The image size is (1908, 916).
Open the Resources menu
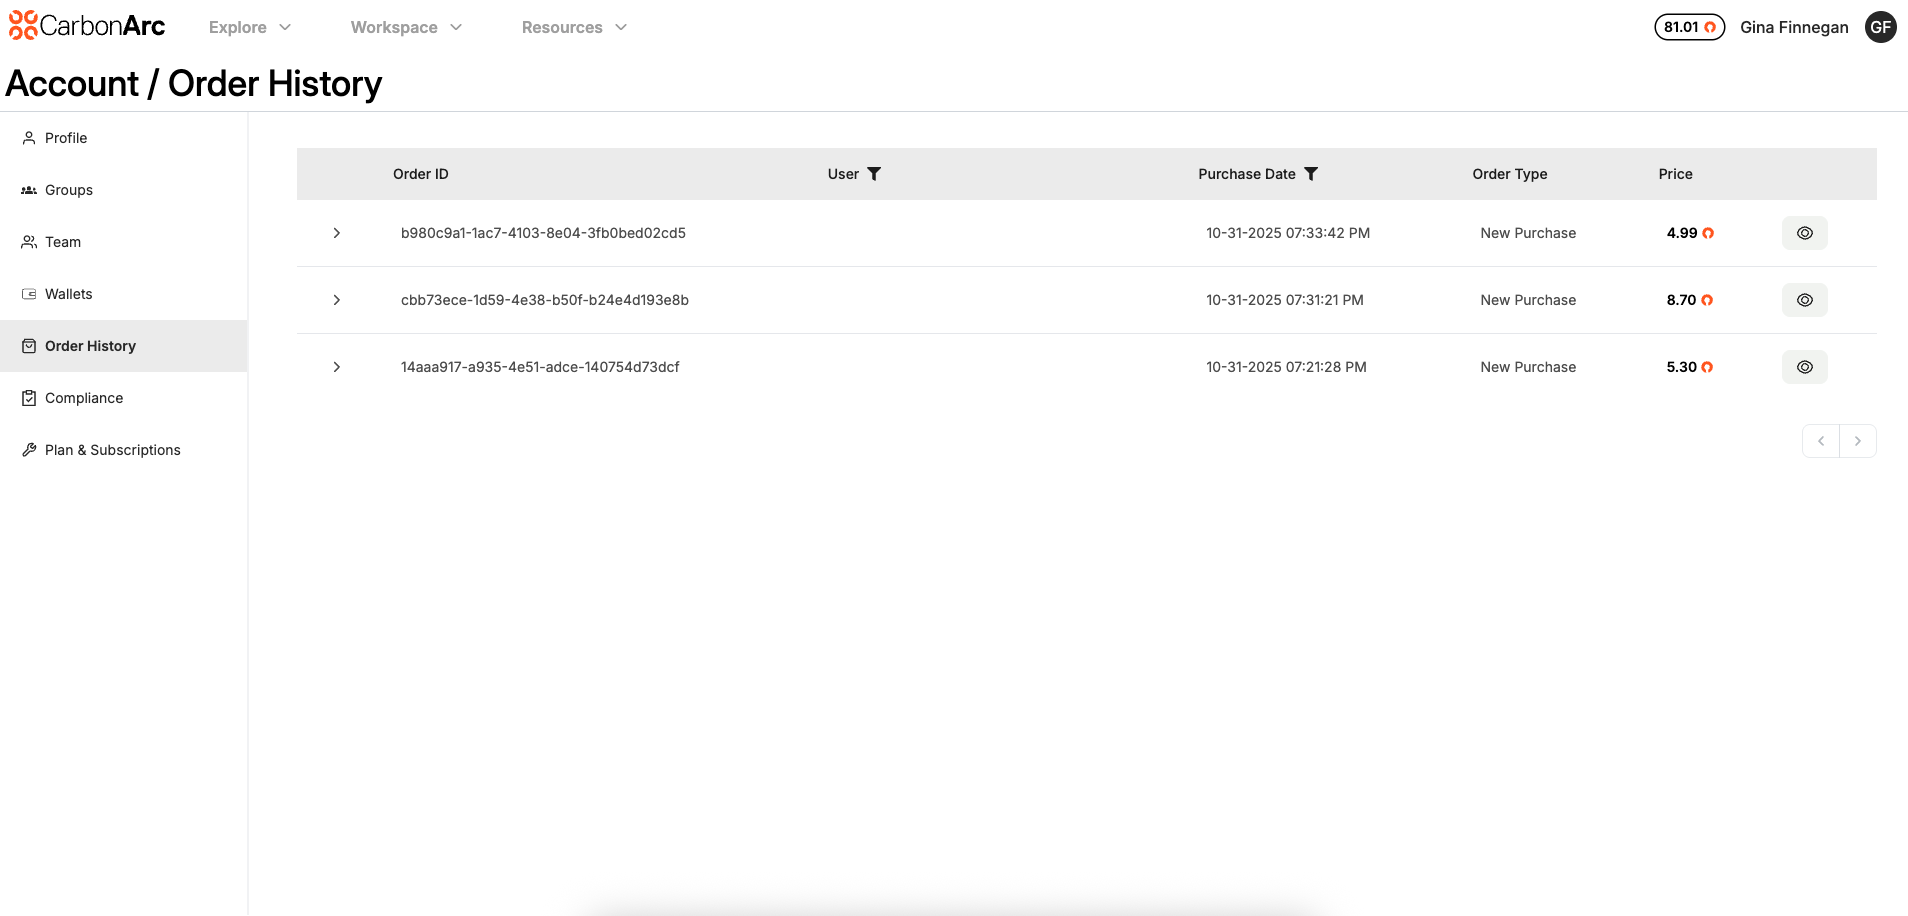click(x=574, y=27)
